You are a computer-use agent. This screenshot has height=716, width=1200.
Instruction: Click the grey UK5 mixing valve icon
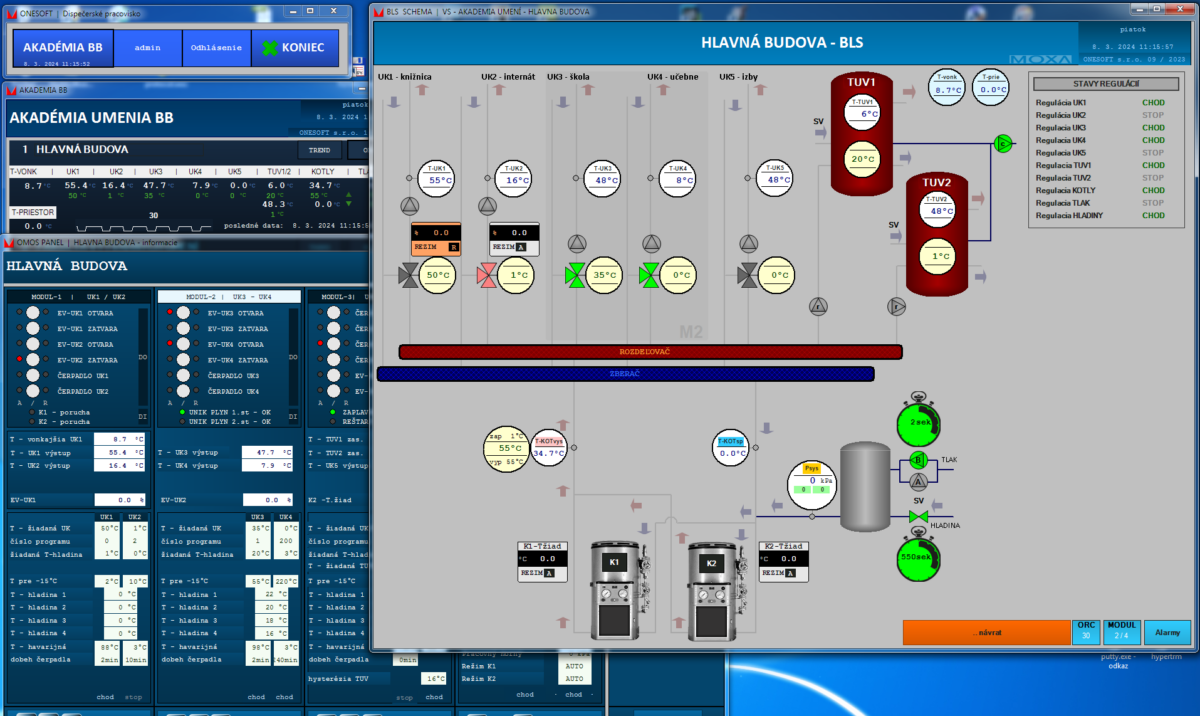pyautogui.click(x=748, y=275)
